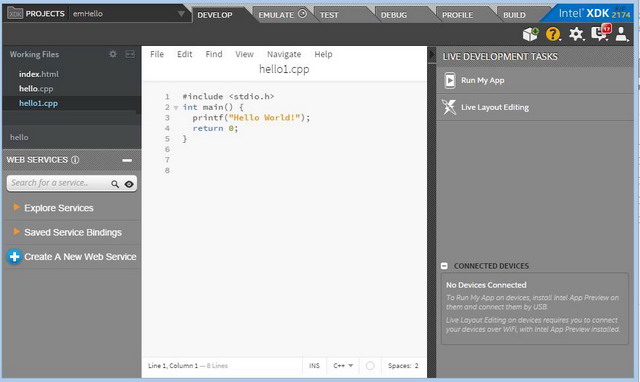Switch to the PROFILE tab

click(x=458, y=15)
